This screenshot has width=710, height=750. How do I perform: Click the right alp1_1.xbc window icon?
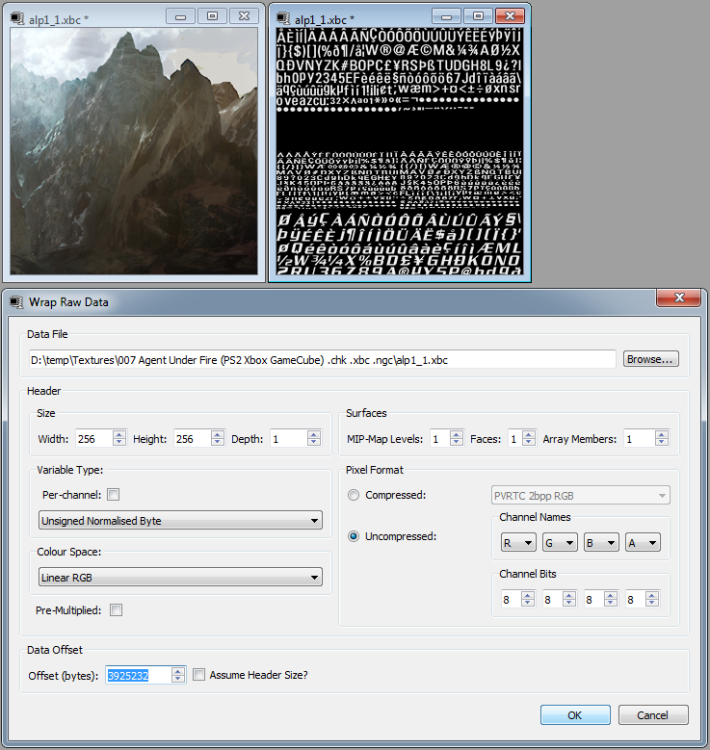(282, 18)
